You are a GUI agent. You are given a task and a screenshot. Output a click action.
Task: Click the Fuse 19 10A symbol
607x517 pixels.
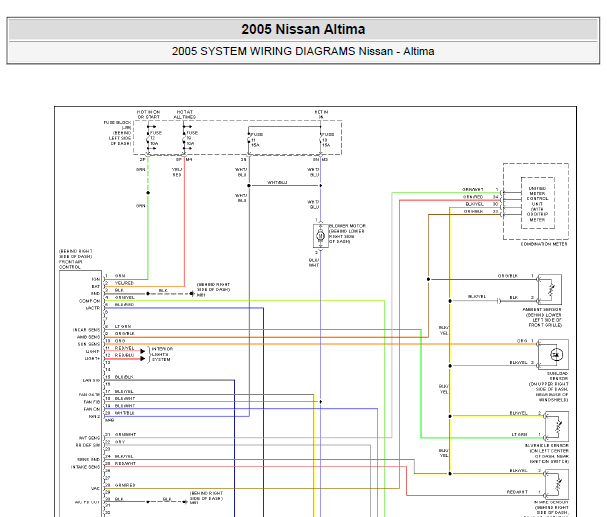tap(184, 138)
